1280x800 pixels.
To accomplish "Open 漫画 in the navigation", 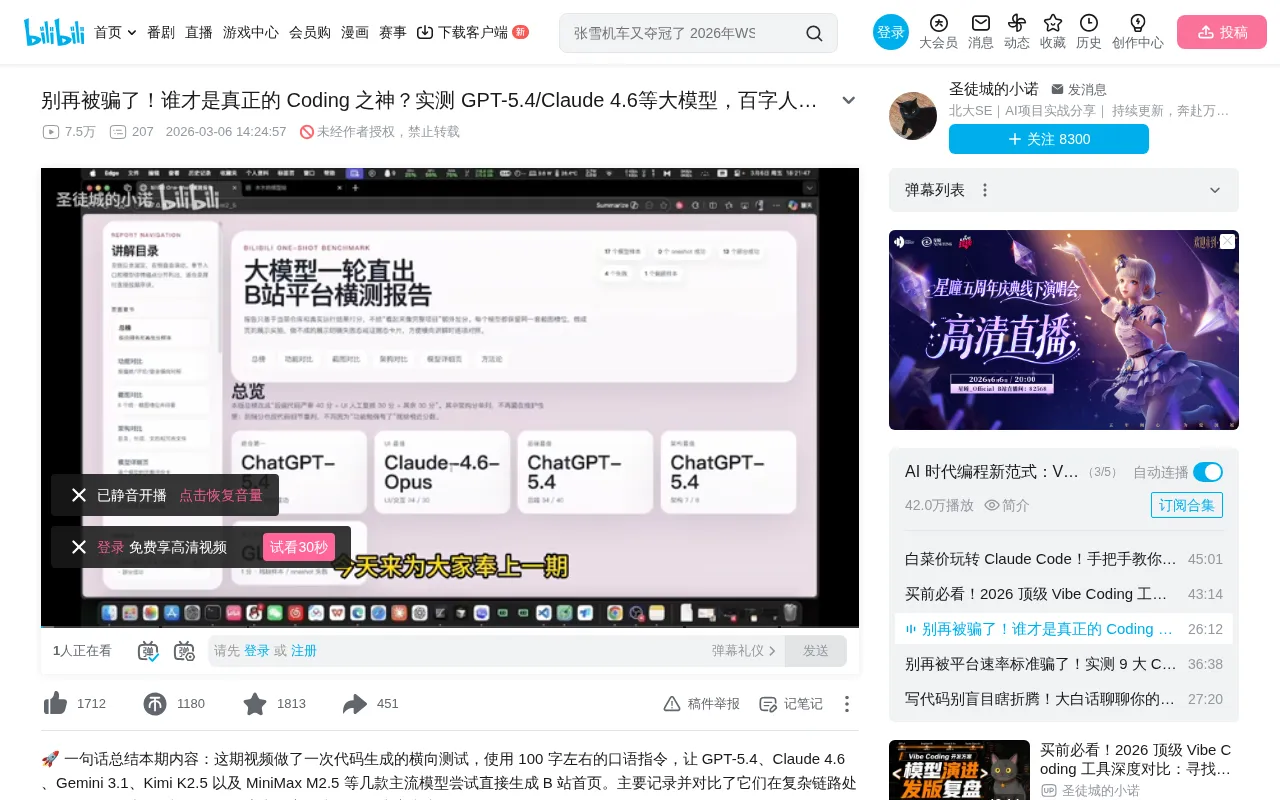I will click(355, 32).
